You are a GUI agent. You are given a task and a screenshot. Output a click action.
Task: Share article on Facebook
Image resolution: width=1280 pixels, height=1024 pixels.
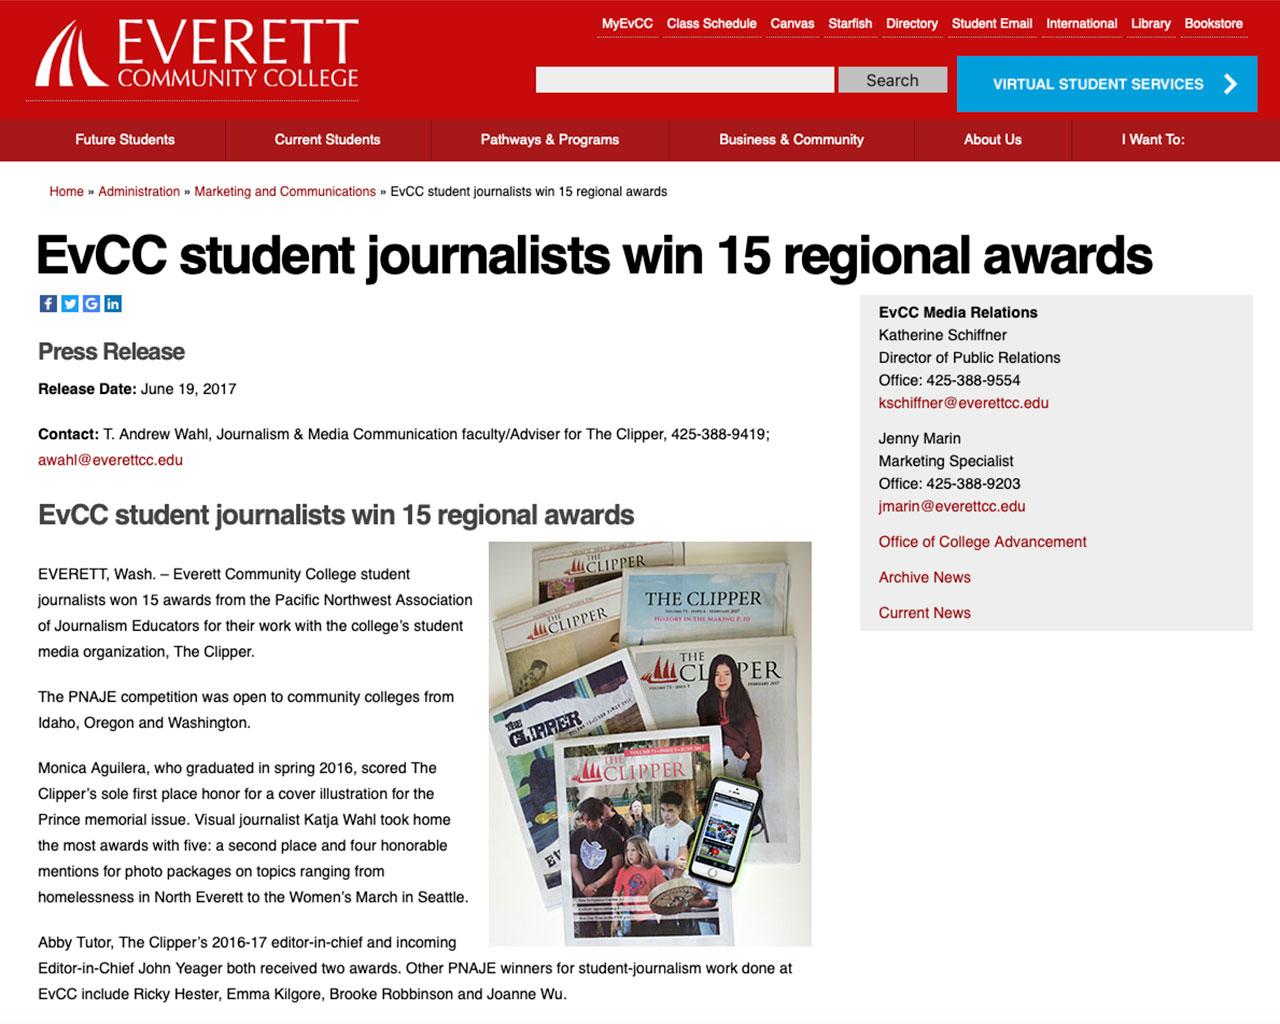tap(48, 304)
